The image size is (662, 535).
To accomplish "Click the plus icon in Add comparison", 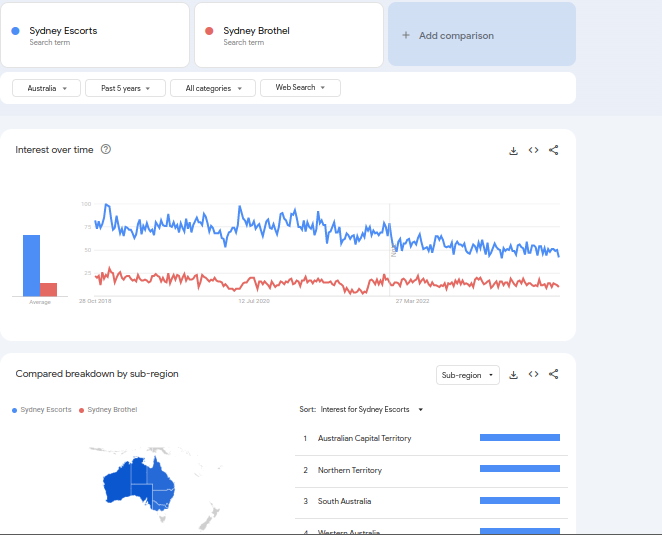I will 406,35.
